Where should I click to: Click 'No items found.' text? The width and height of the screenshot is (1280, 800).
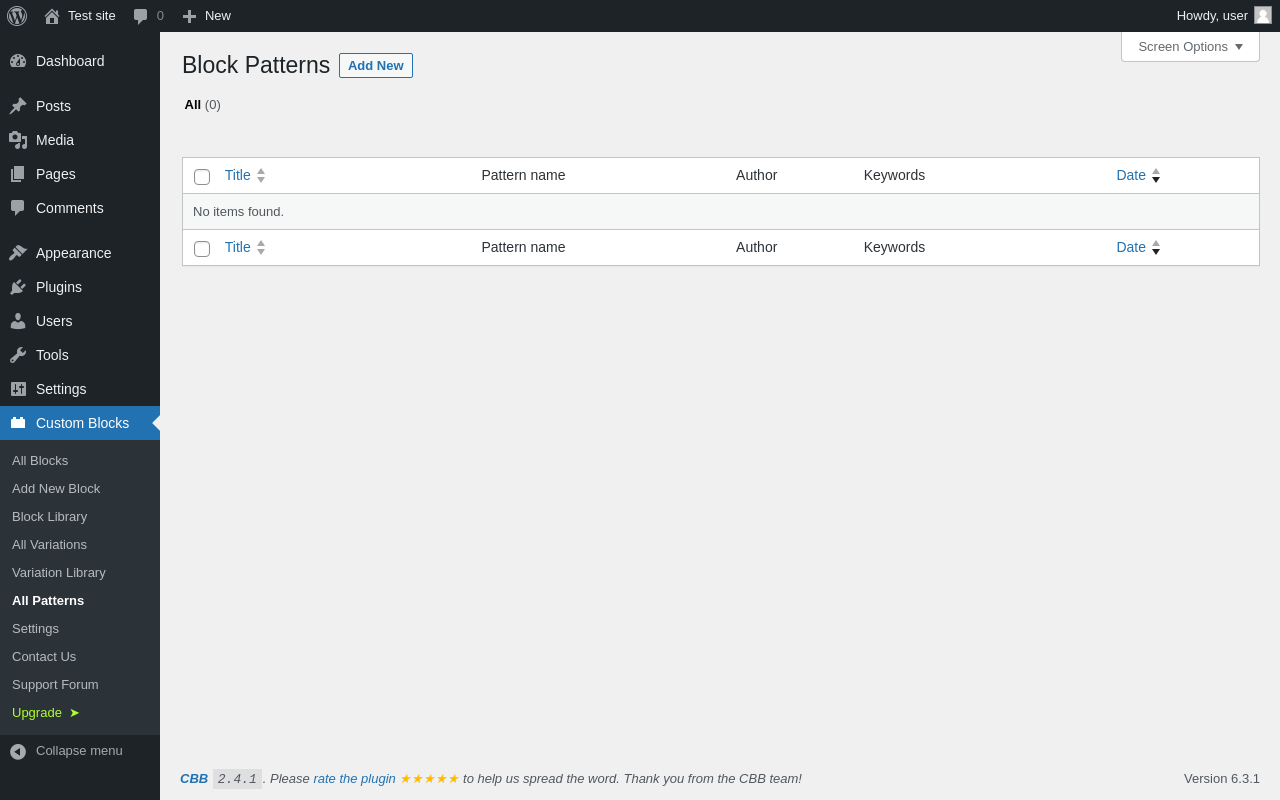pyautogui.click(x=238, y=212)
